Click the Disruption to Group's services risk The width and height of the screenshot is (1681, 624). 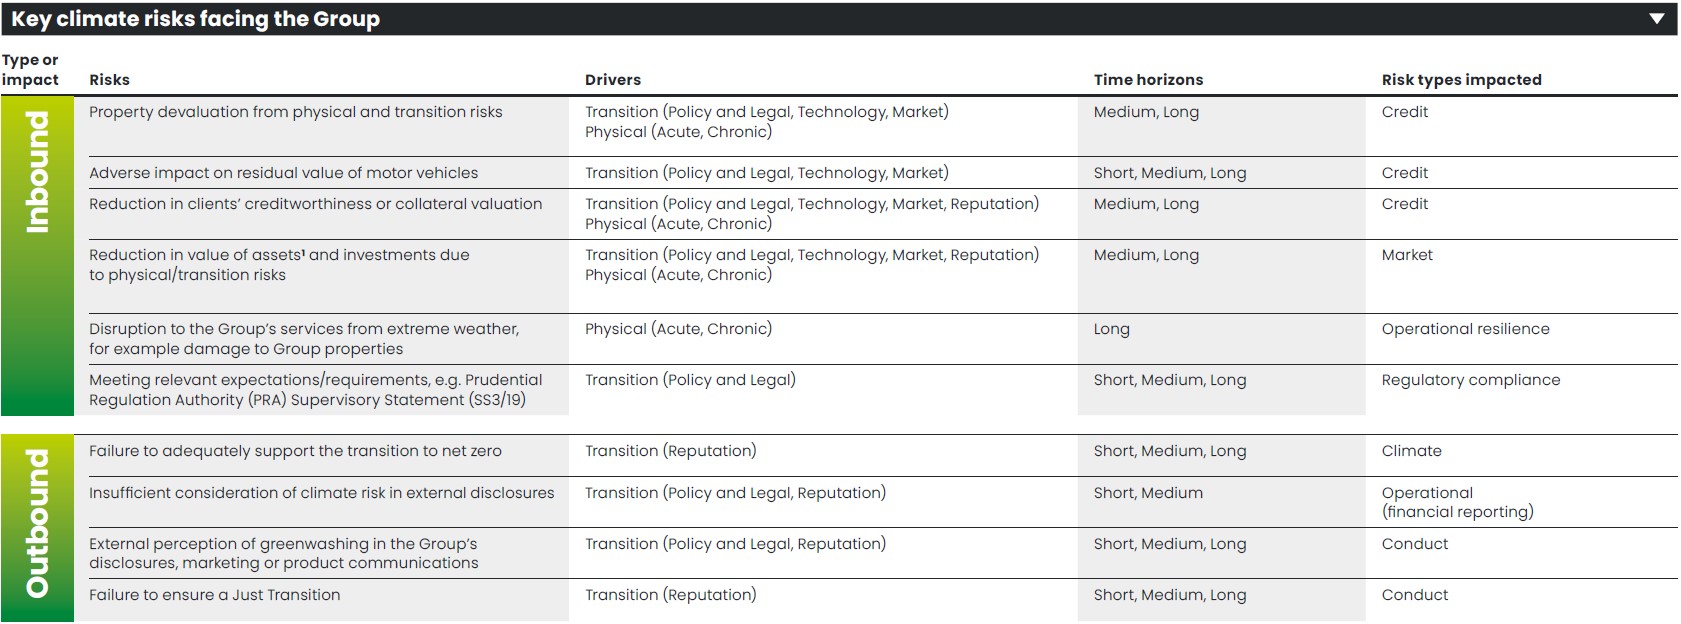pyautogui.click(x=303, y=339)
